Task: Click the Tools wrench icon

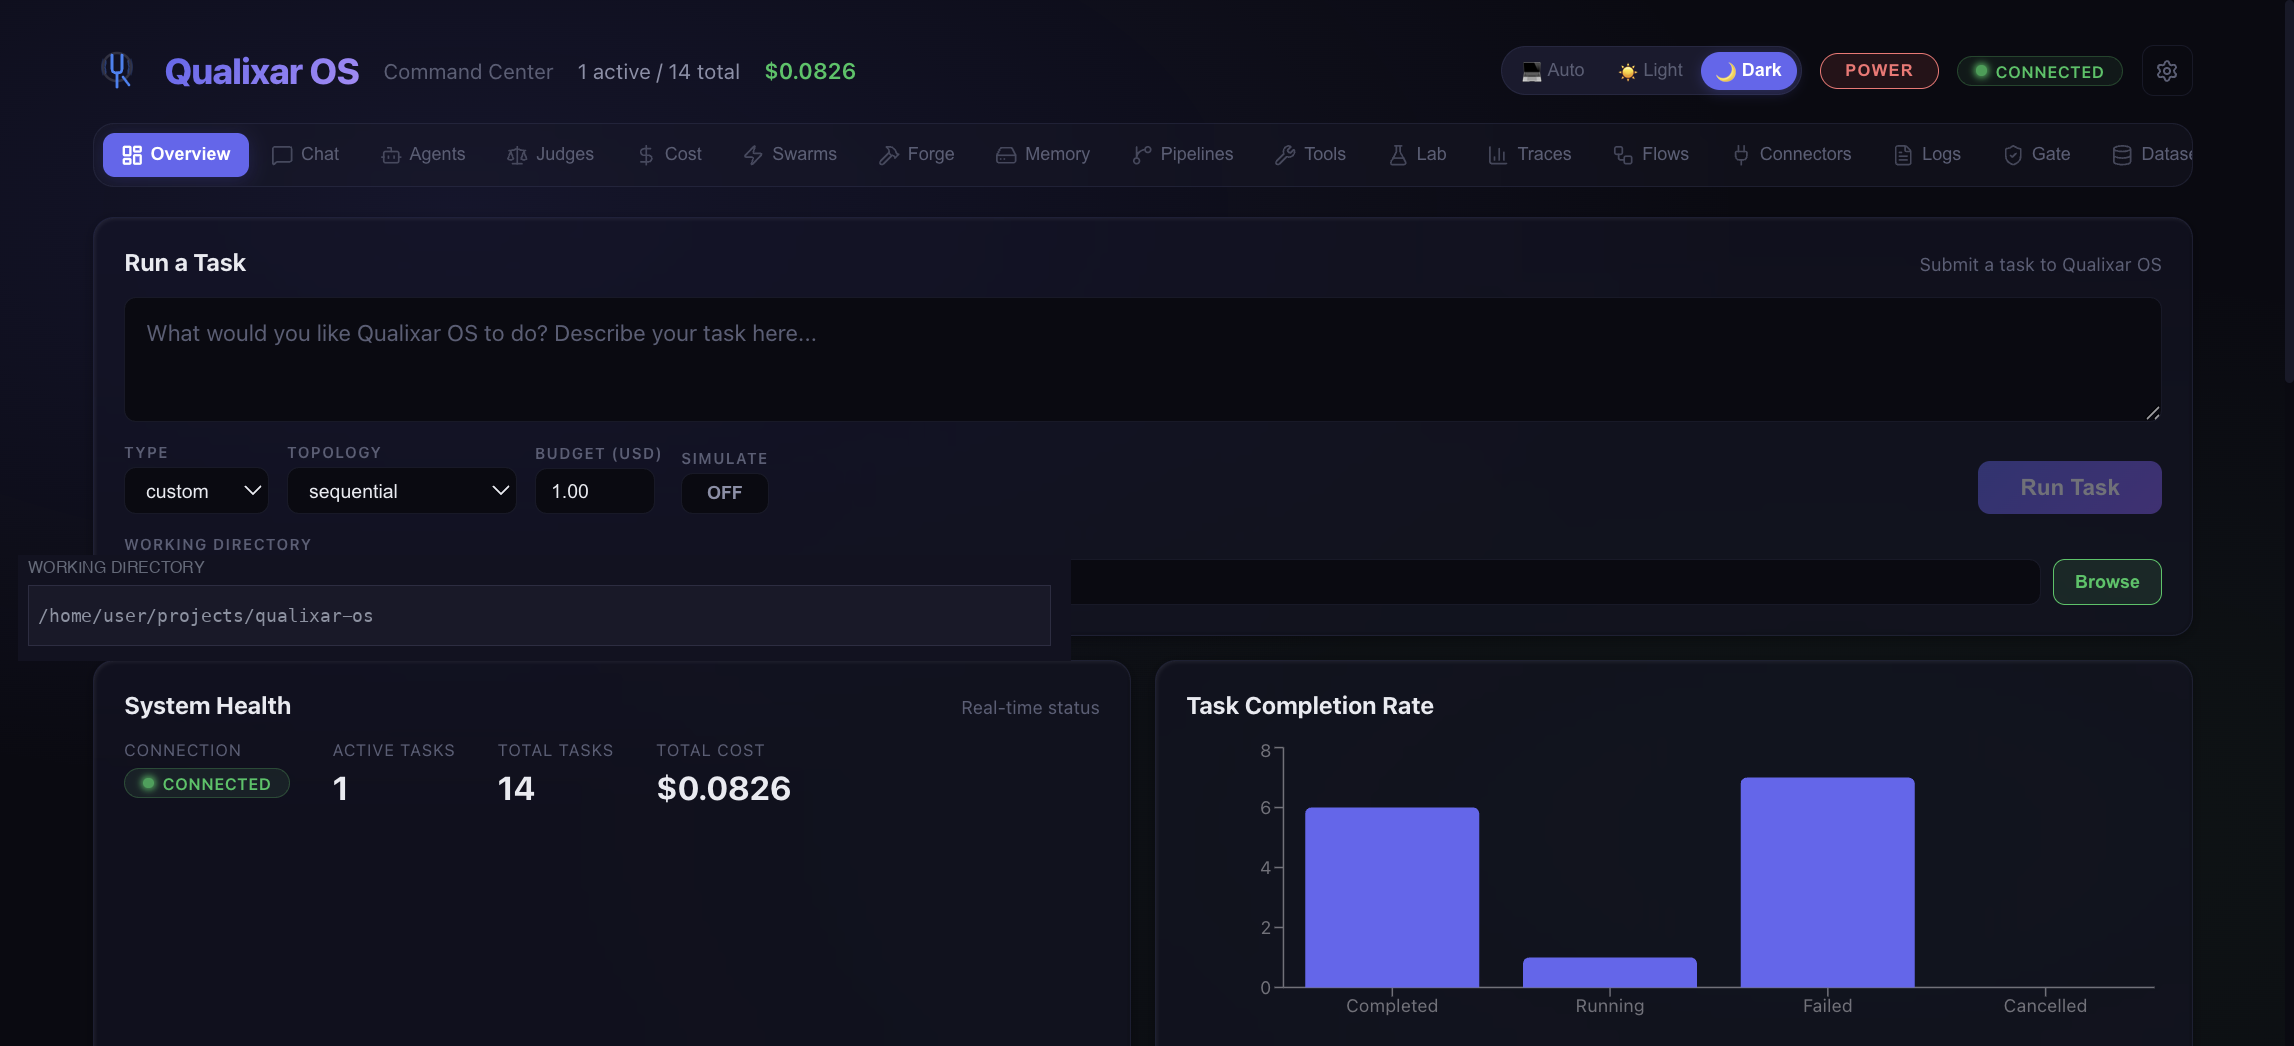Action: 1285,155
